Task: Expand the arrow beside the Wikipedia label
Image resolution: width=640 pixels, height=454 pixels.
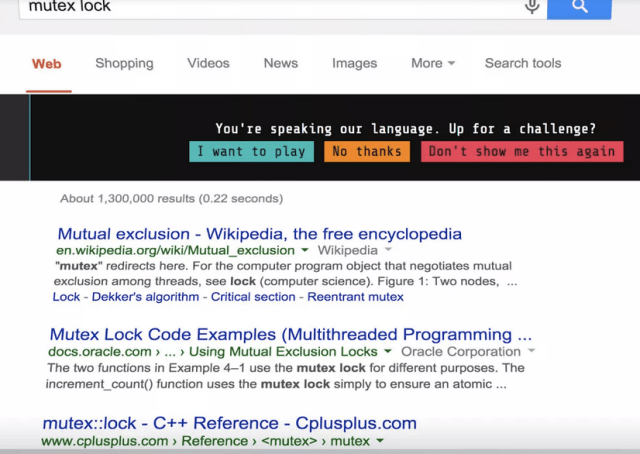Action: 388,249
